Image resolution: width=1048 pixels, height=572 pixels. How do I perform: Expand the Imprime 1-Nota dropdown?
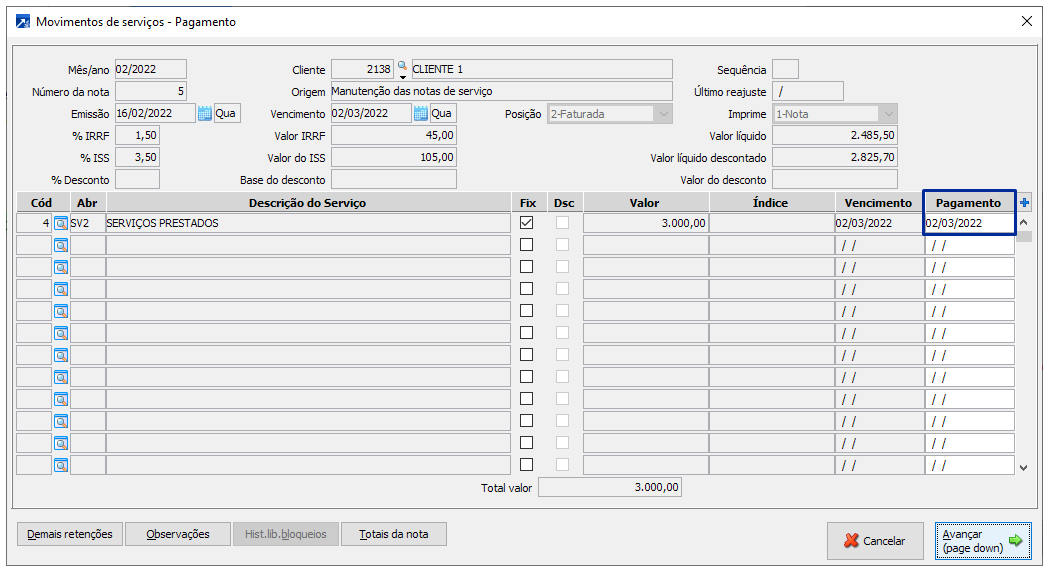coord(888,114)
